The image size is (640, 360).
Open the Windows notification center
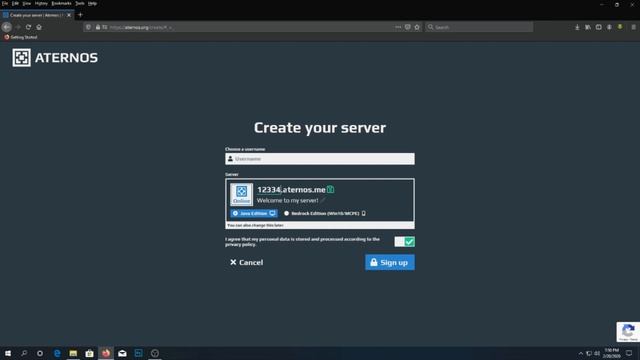[629, 353]
